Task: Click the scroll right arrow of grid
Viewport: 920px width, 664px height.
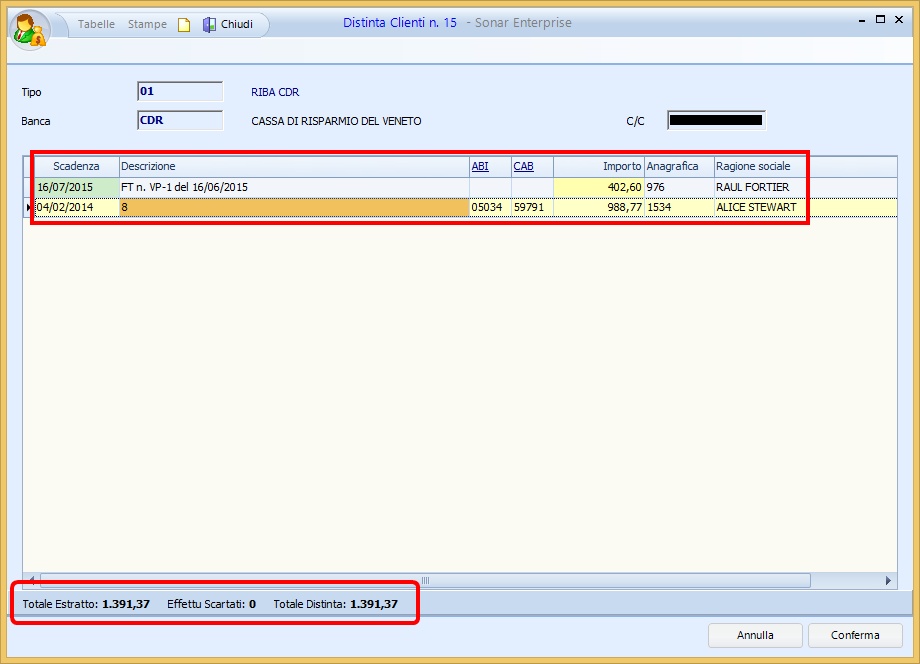Action: [888, 580]
